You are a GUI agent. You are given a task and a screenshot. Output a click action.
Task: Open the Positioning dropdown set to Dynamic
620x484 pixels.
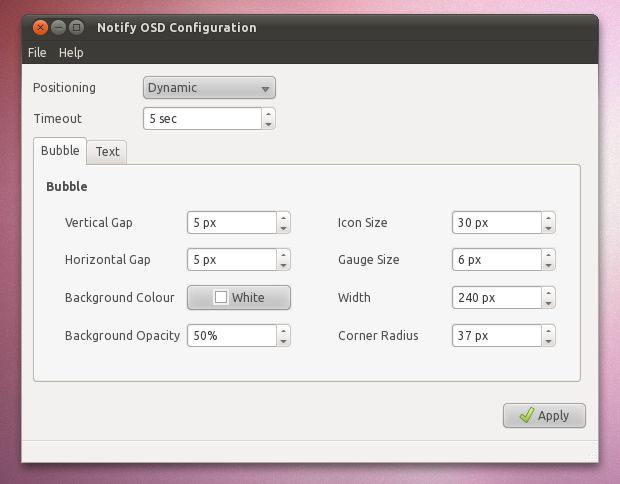pos(209,87)
